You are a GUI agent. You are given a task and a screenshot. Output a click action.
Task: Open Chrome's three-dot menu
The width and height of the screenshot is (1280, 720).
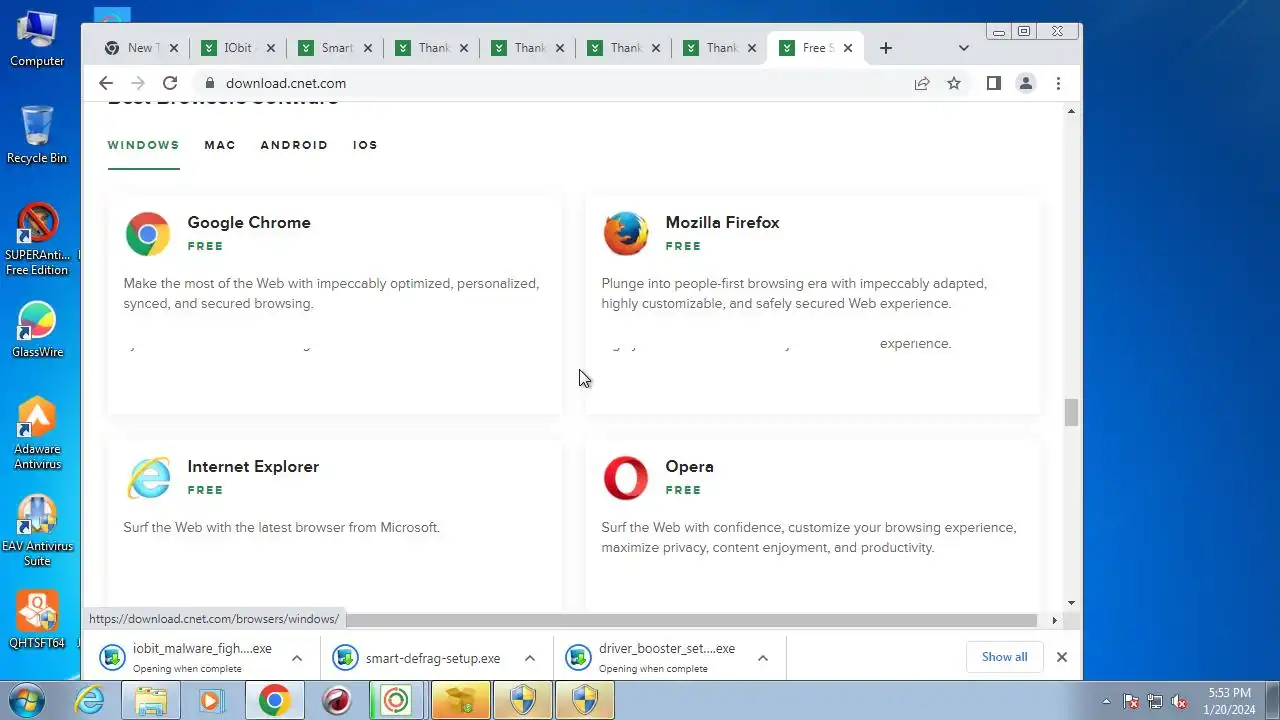1058,83
